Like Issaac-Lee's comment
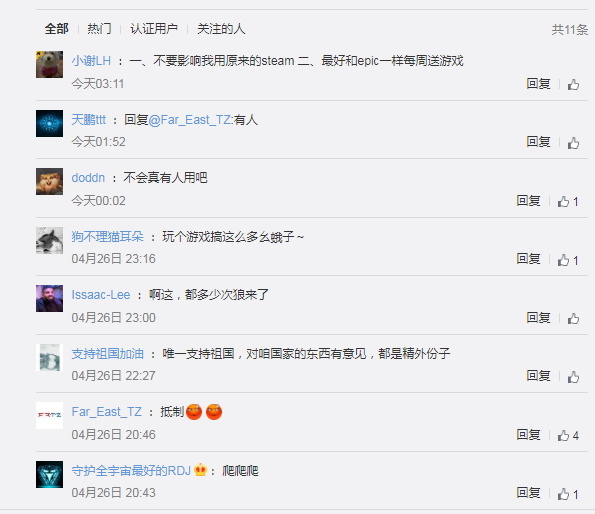This screenshot has width=595, height=514. coord(573,318)
